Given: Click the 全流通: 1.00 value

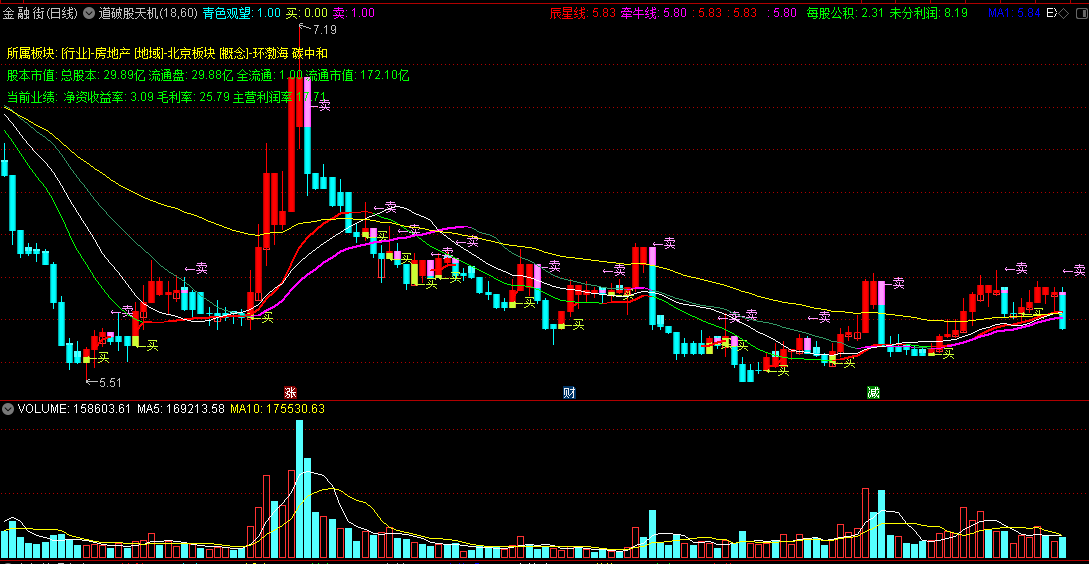Looking at the screenshot, I should coord(270,76).
